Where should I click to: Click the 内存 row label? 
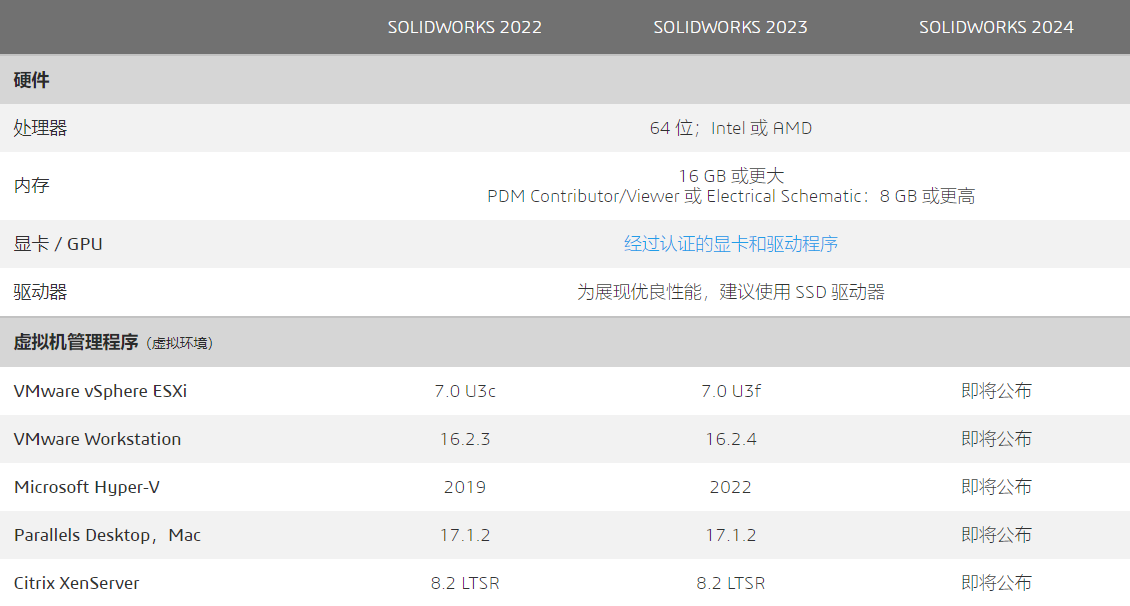[31, 186]
